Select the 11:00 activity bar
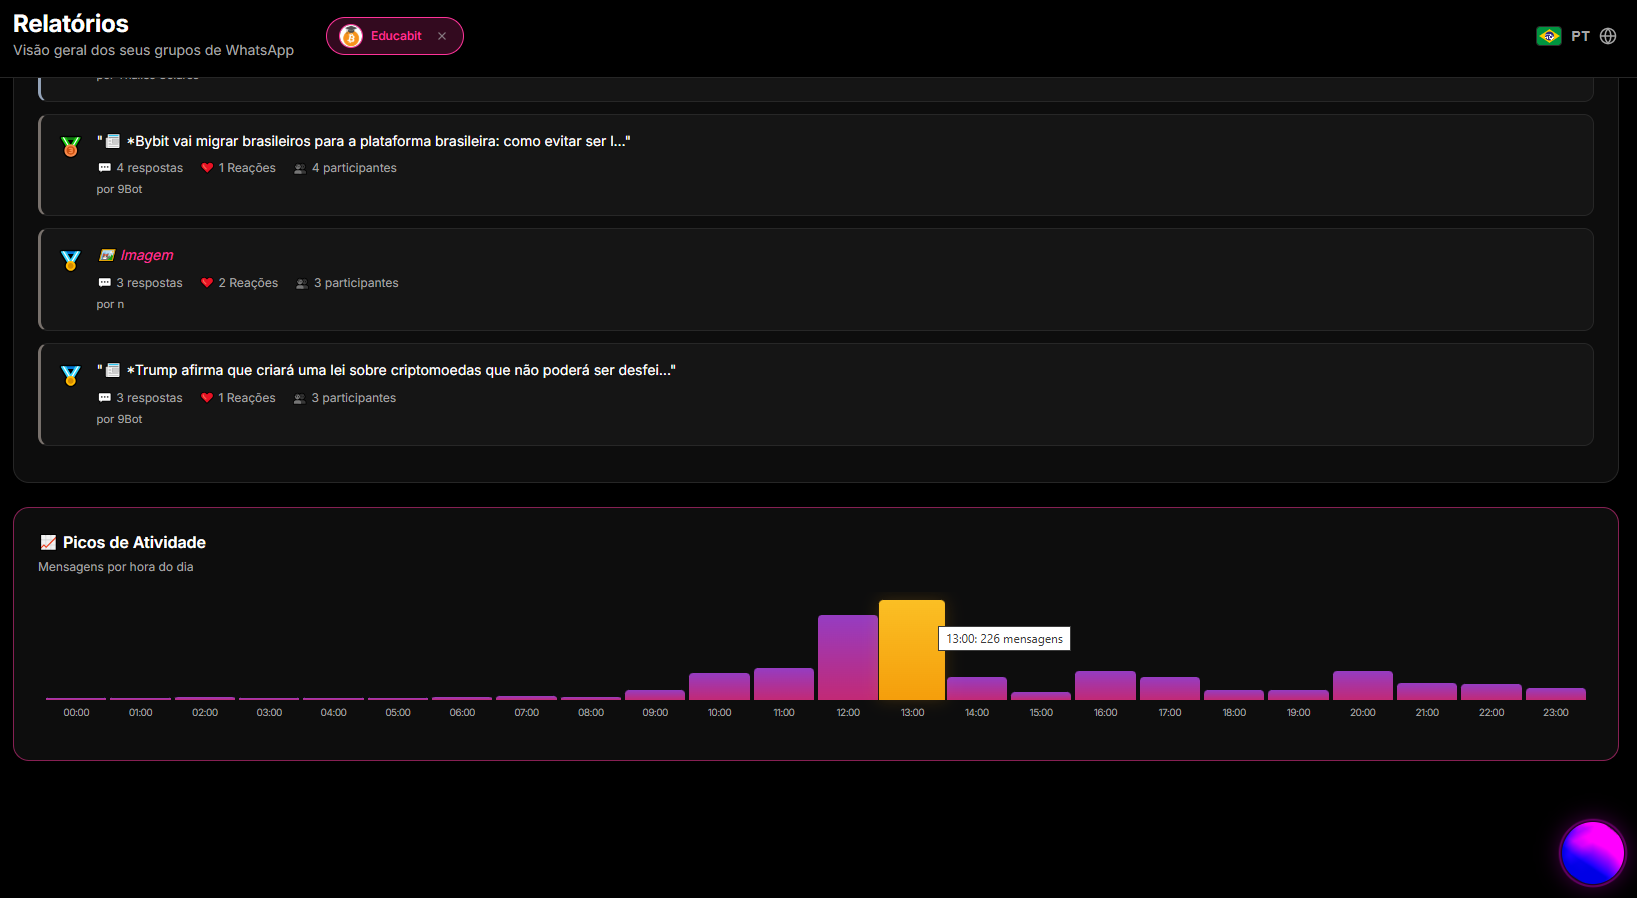Image resolution: width=1637 pixels, height=898 pixels. click(x=784, y=684)
